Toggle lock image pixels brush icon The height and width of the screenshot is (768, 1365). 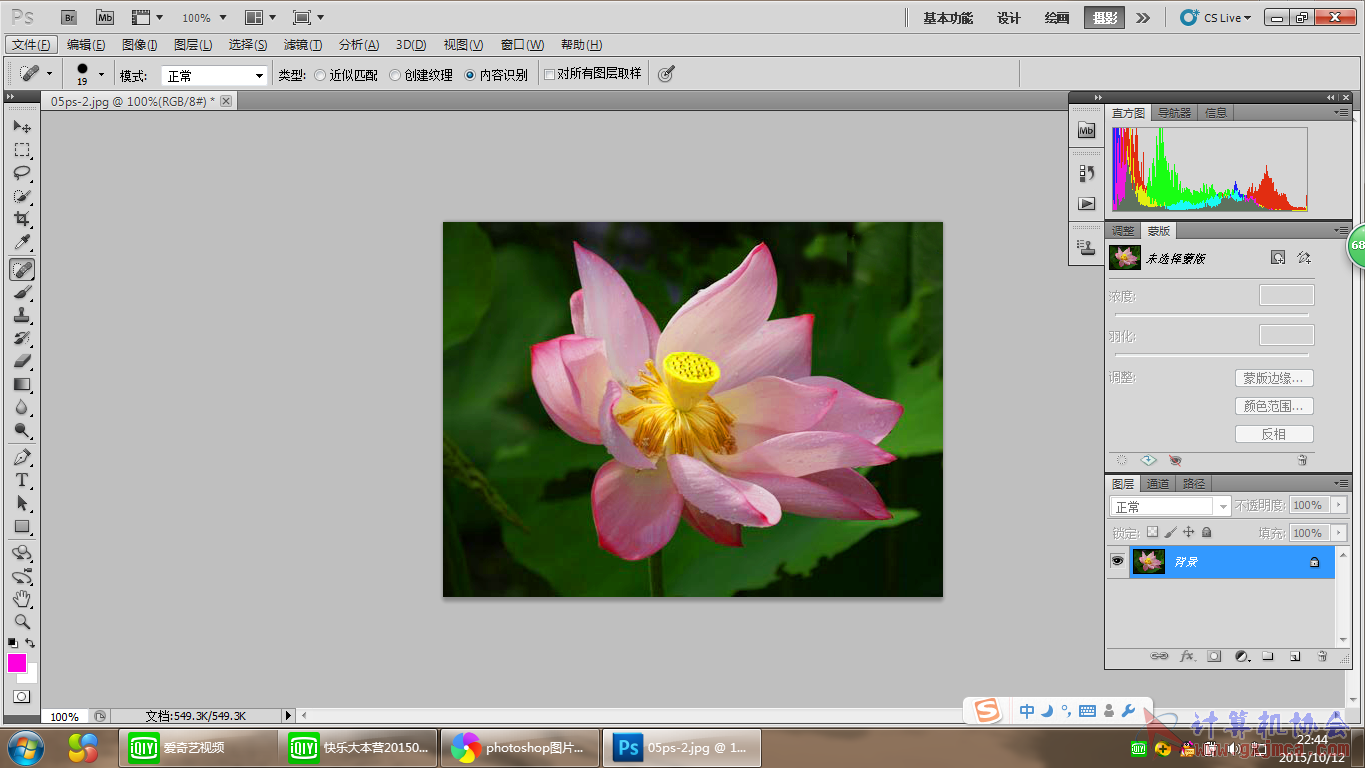[1170, 533]
